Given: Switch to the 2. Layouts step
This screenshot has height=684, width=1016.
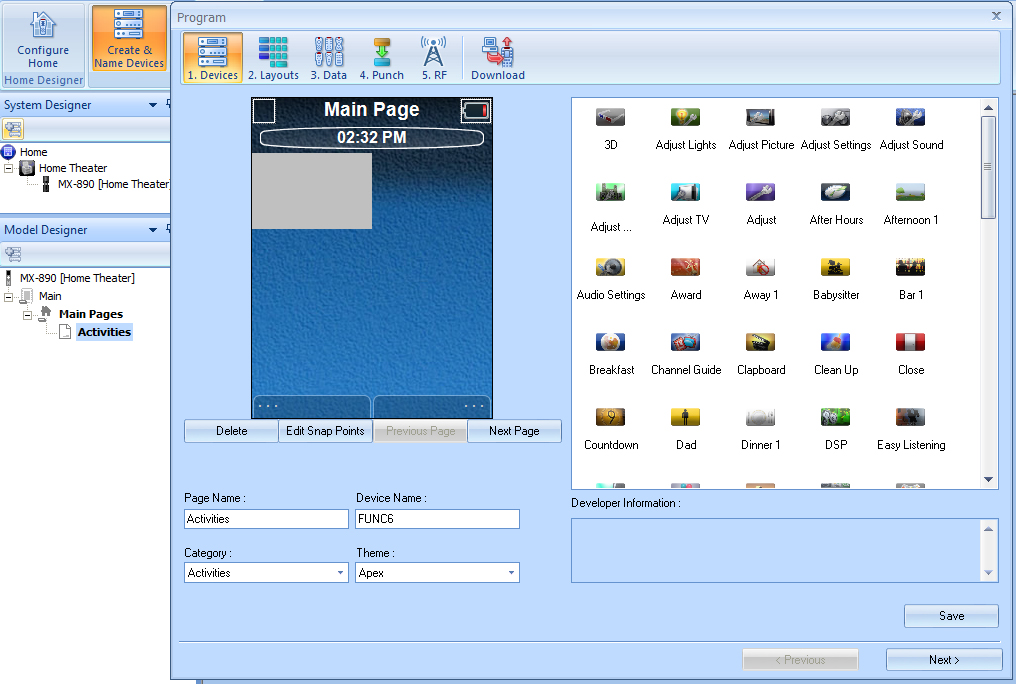Looking at the screenshot, I should coord(273,58).
